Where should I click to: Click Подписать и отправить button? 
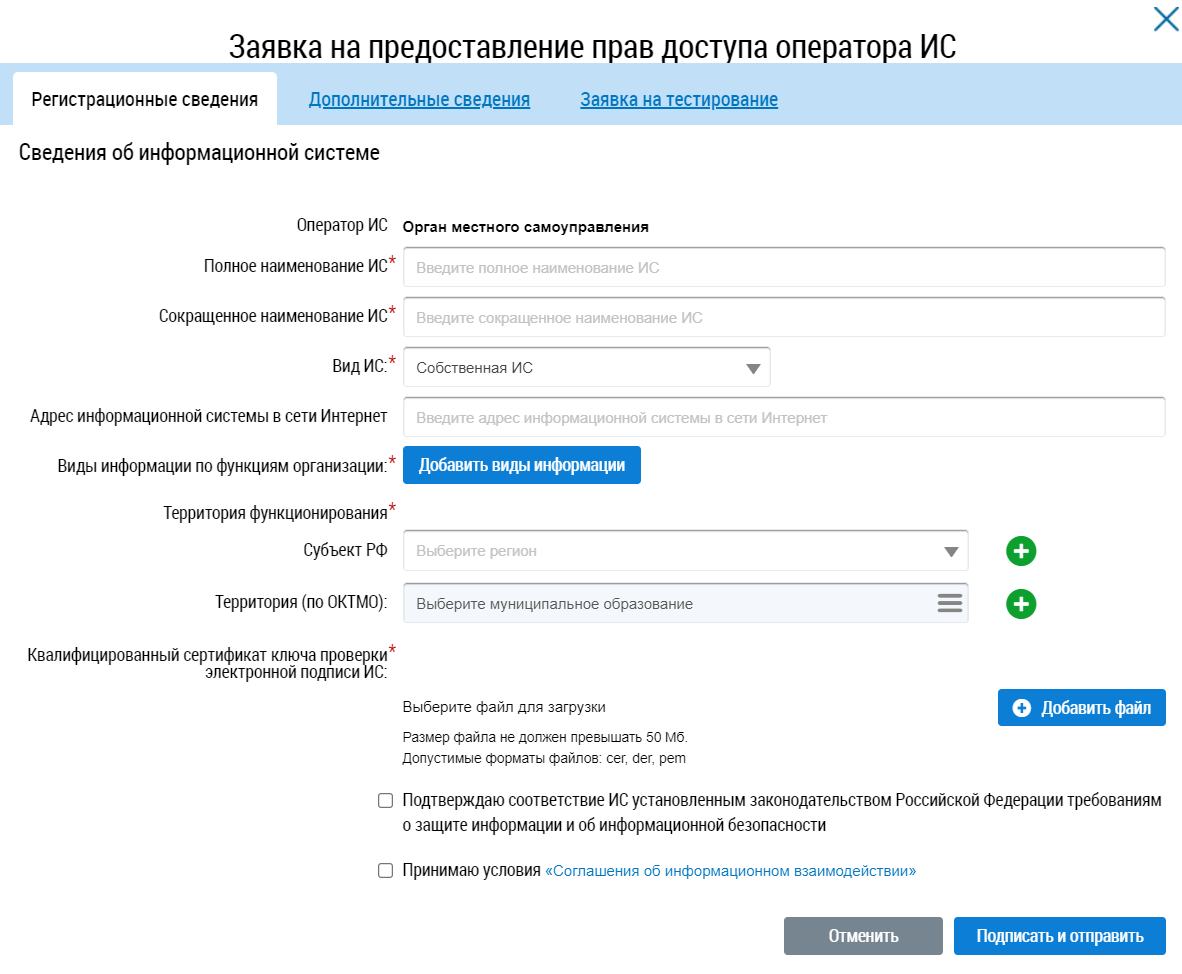tap(1059, 936)
